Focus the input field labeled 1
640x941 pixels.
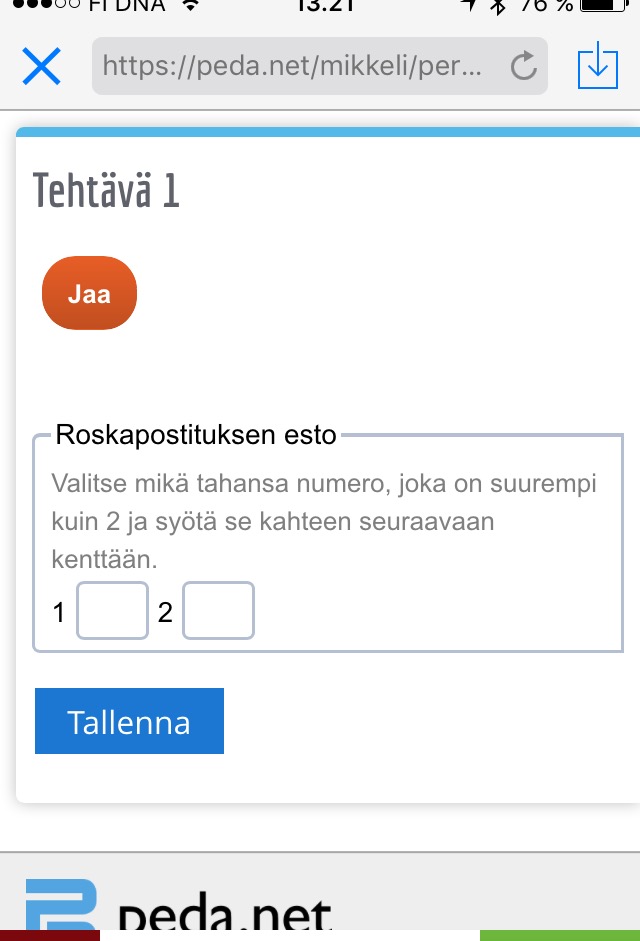(113, 611)
